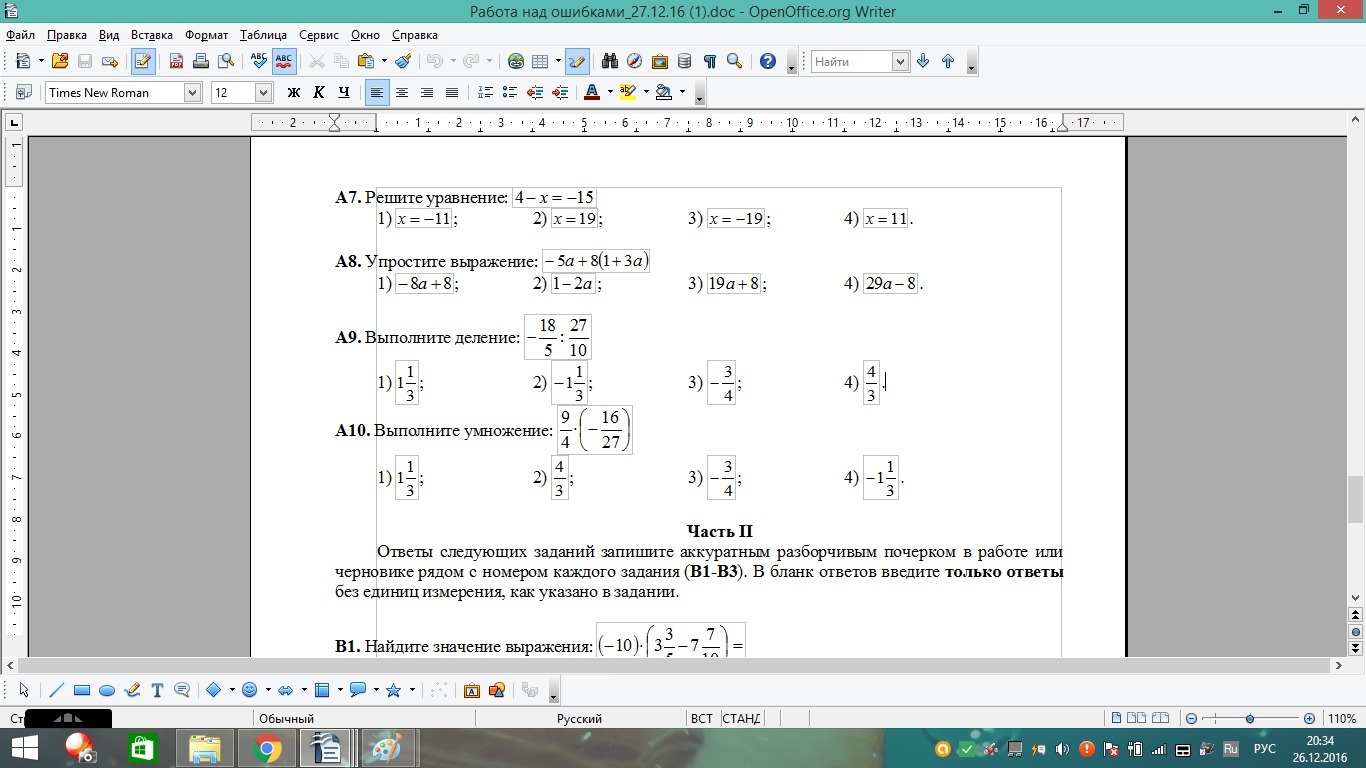Toggle Nonprinting Characters
This screenshot has height=768, width=1366.
pos(710,61)
